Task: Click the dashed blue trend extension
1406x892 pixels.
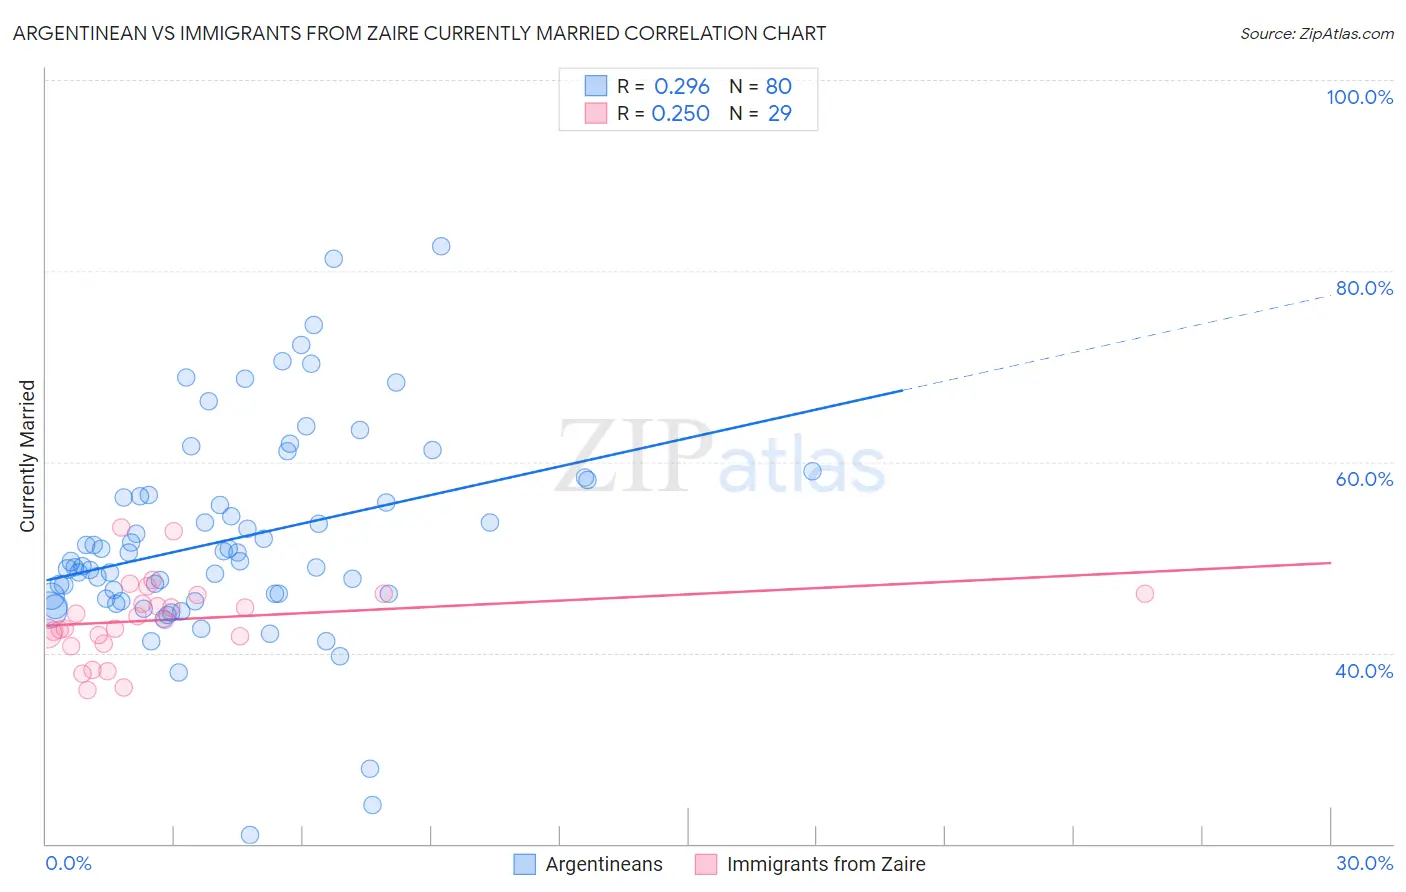Action: (x=1117, y=342)
